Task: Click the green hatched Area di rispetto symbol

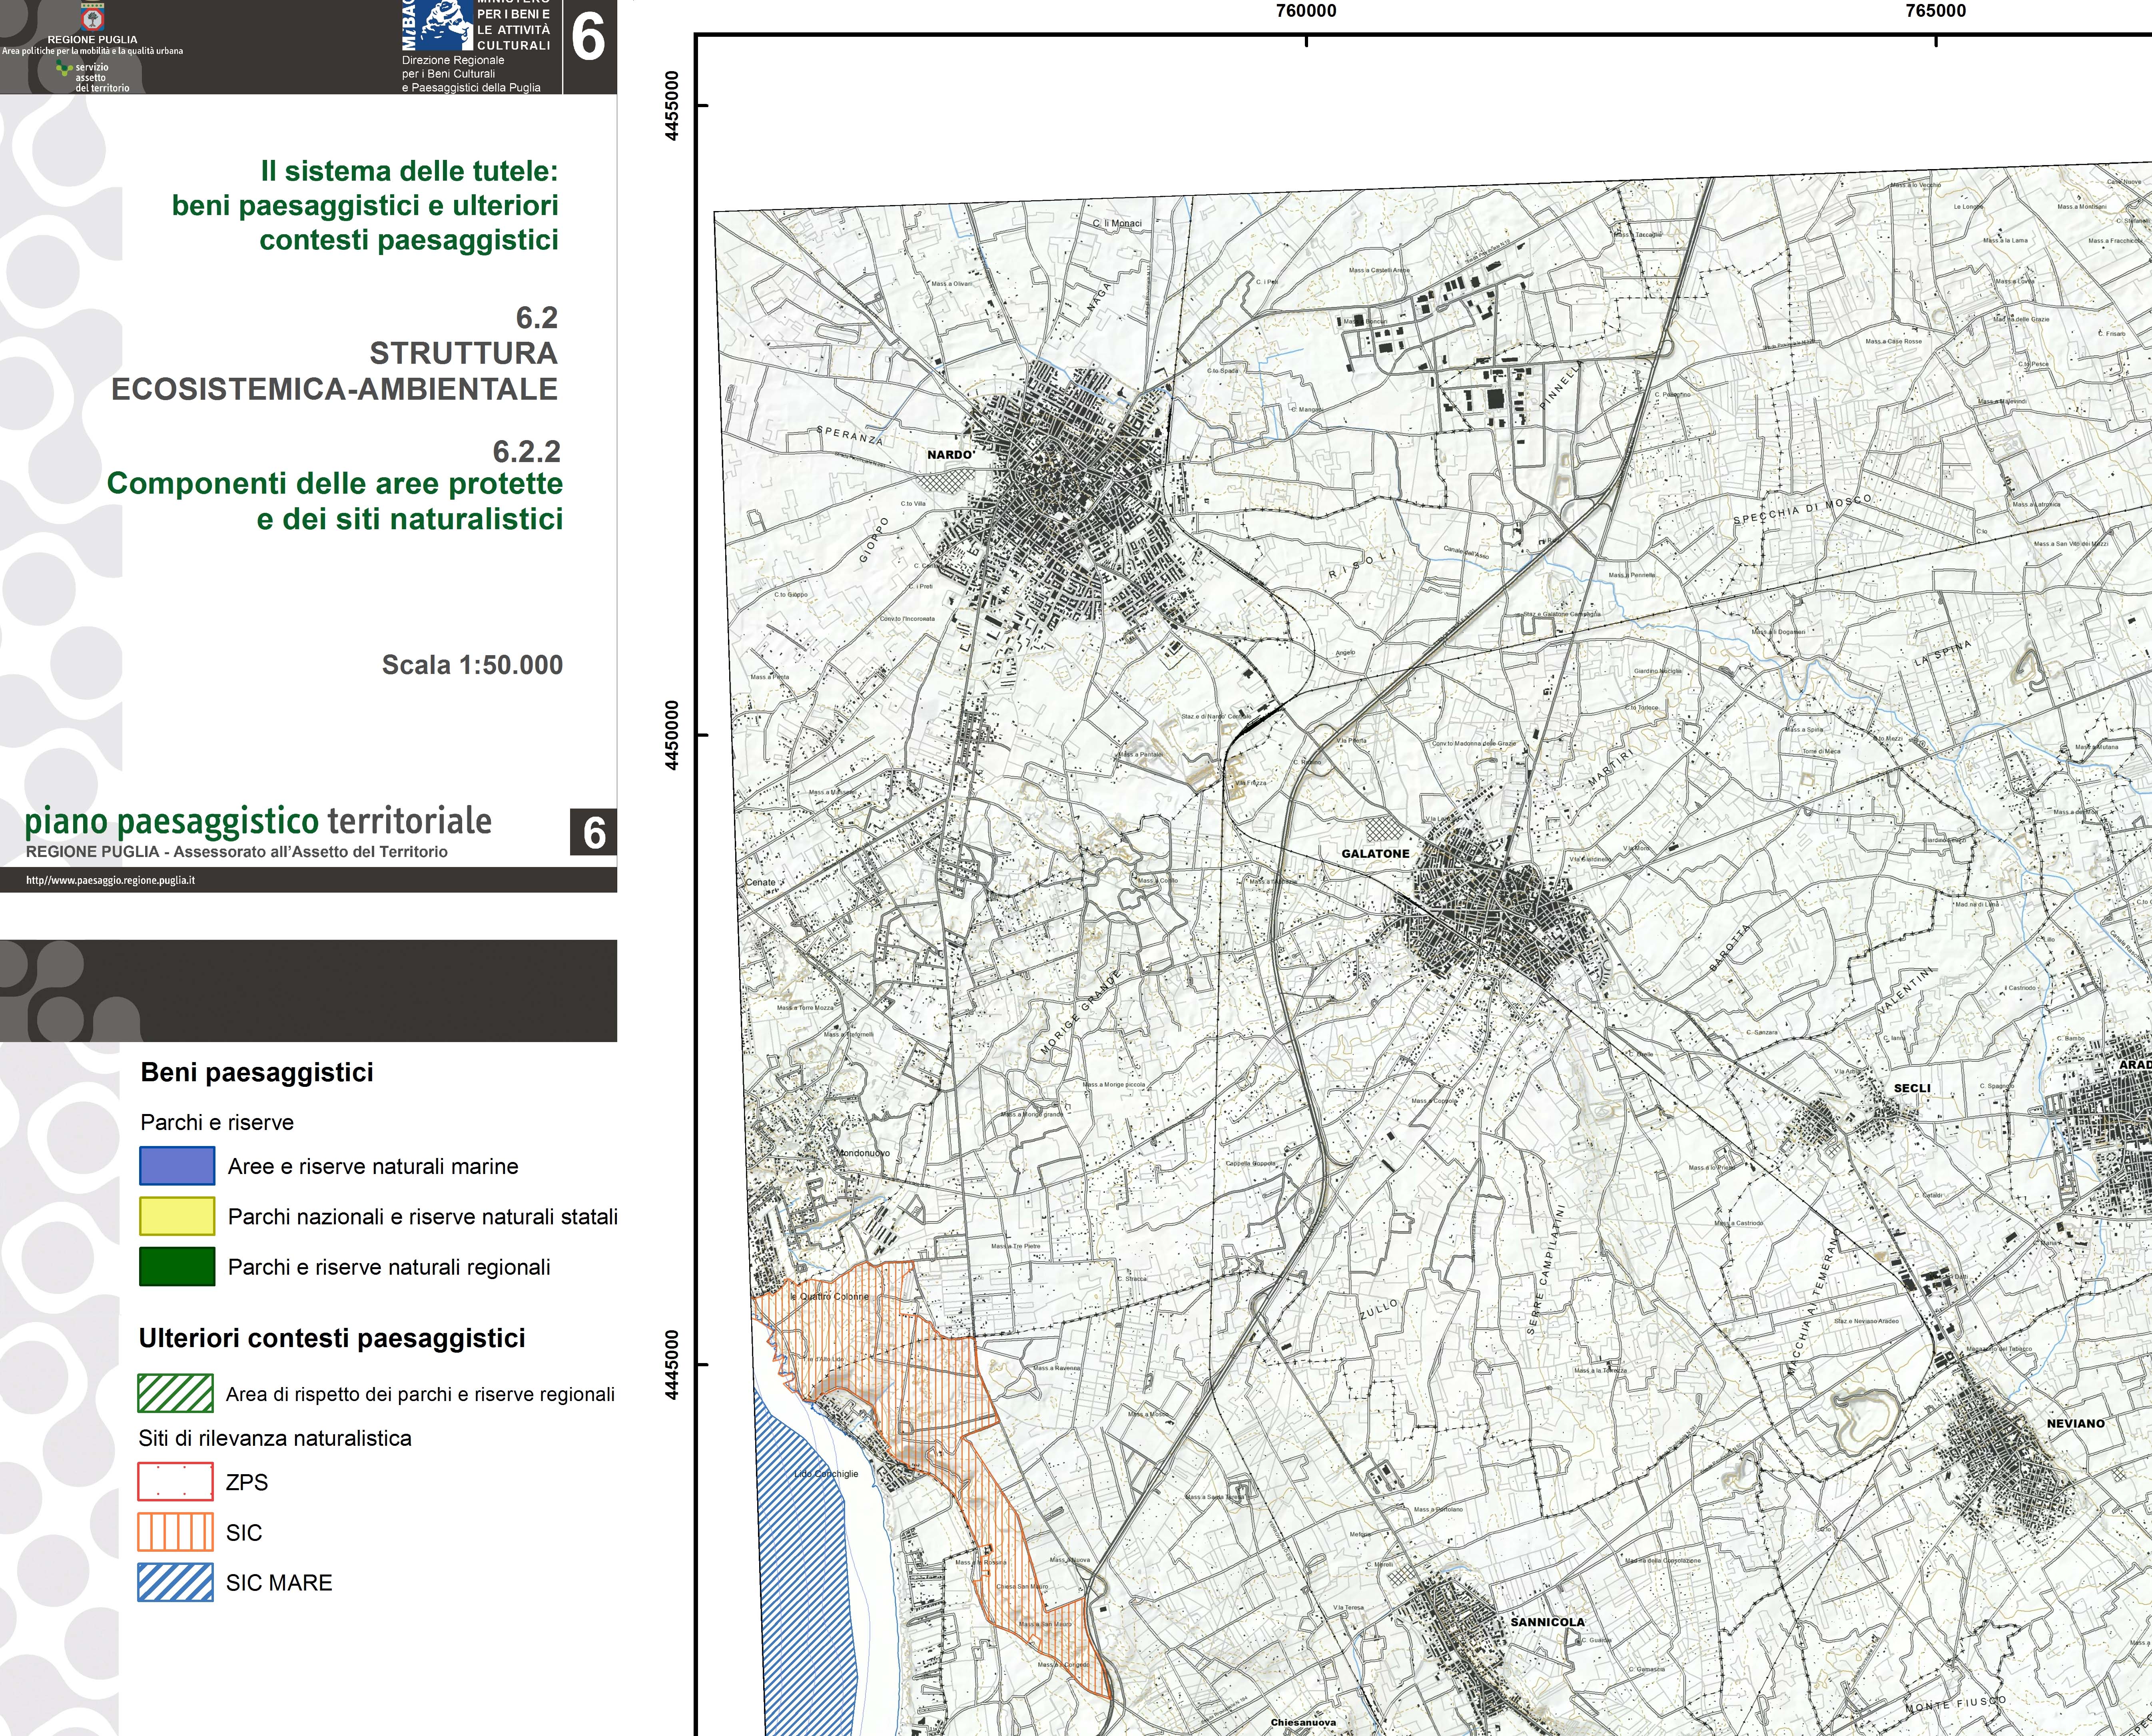Action: (x=176, y=1393)
